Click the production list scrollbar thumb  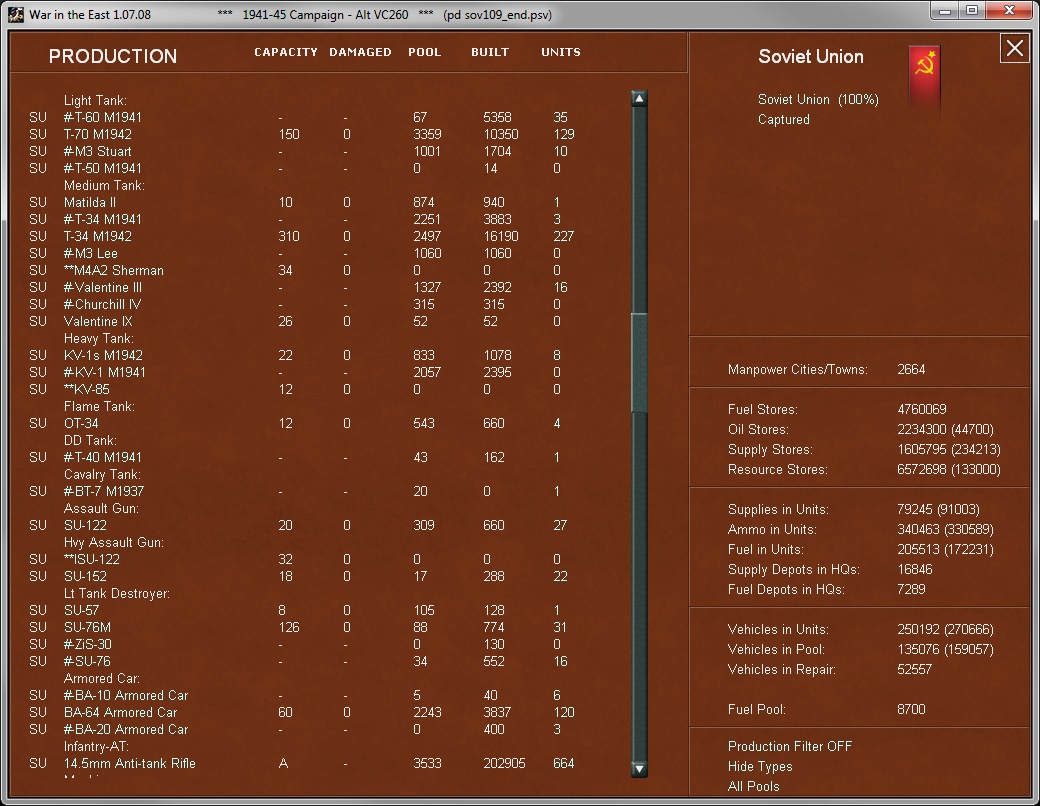639,362
